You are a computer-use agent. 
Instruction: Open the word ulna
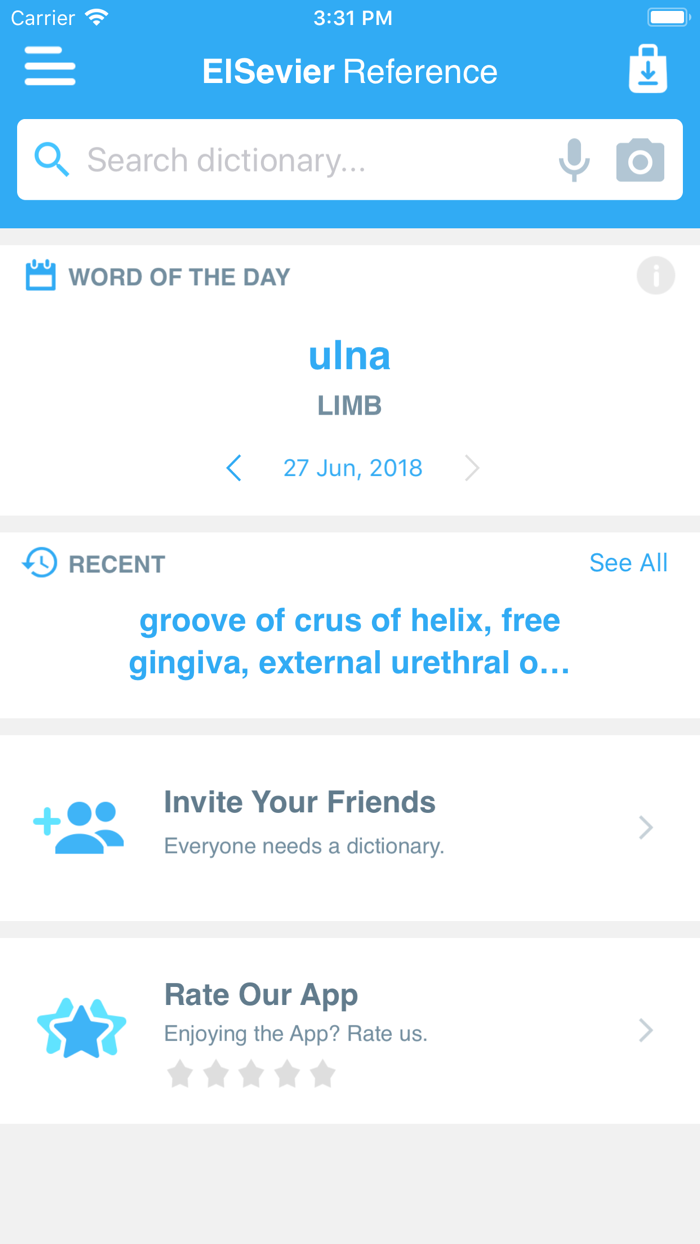pyautogui.click(x=349, y=356)
